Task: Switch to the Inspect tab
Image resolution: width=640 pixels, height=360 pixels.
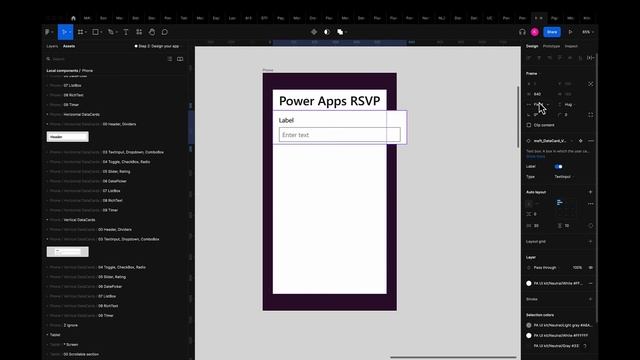Action: coord(571,46)
